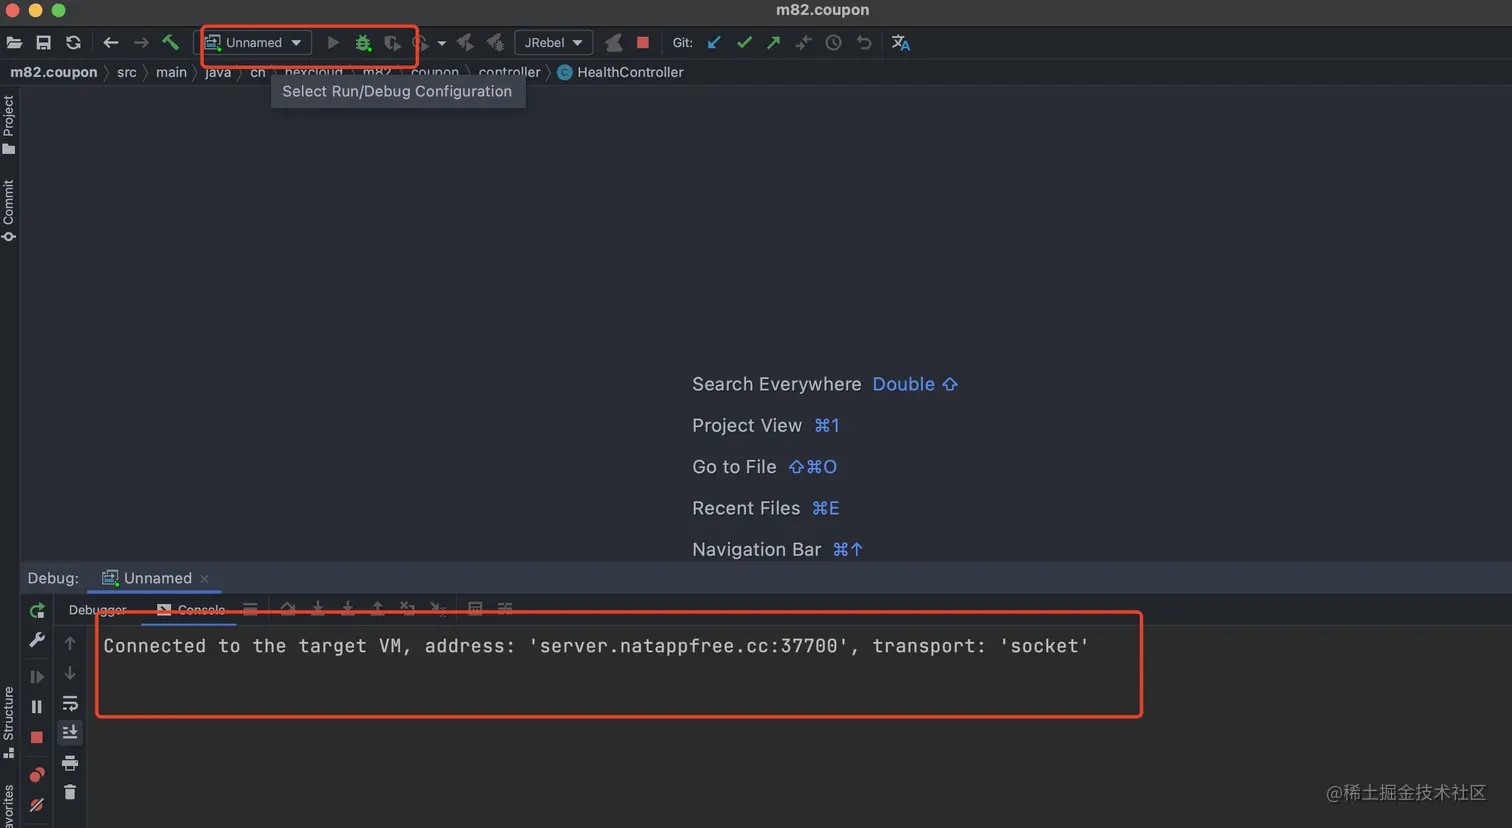Image resolution: width=1512 pixels, height=828 pixels.
Task: Open the Project tool window
Action: [9, 125]
